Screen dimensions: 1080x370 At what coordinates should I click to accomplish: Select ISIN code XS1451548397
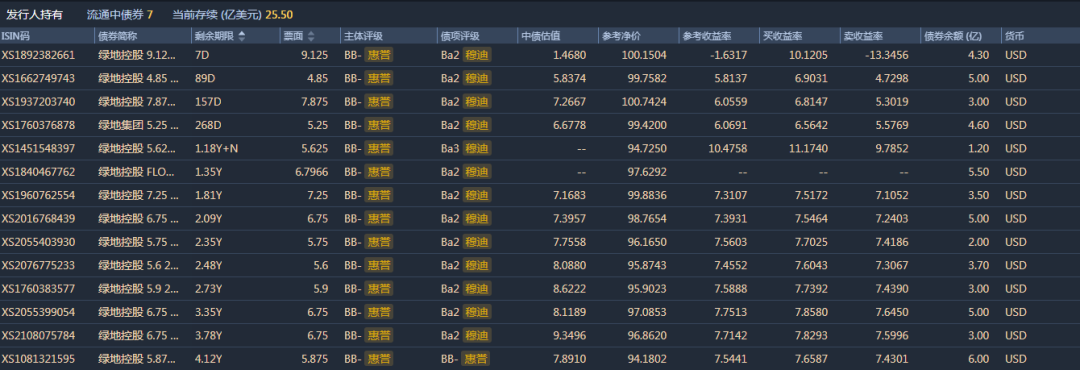pyautogui.click(x=39, y=148)
